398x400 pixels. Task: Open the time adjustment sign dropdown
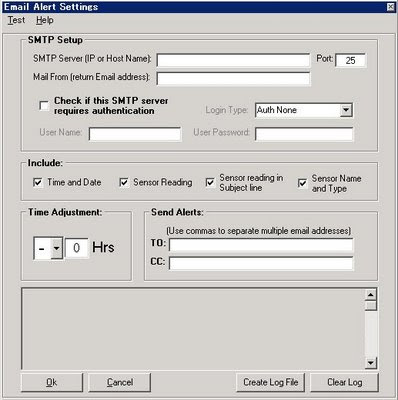[x=57, y=248]
